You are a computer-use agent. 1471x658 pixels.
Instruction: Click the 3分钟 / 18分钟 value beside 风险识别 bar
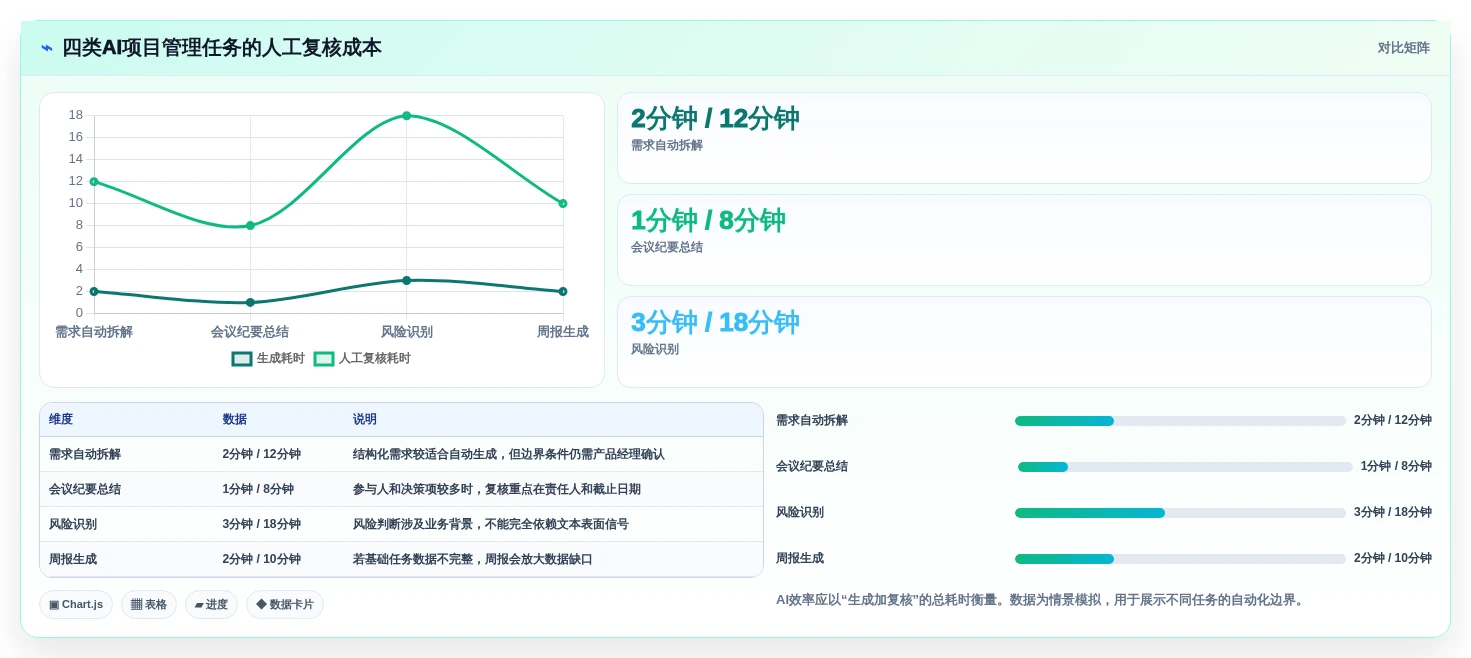pos(1393,513)
